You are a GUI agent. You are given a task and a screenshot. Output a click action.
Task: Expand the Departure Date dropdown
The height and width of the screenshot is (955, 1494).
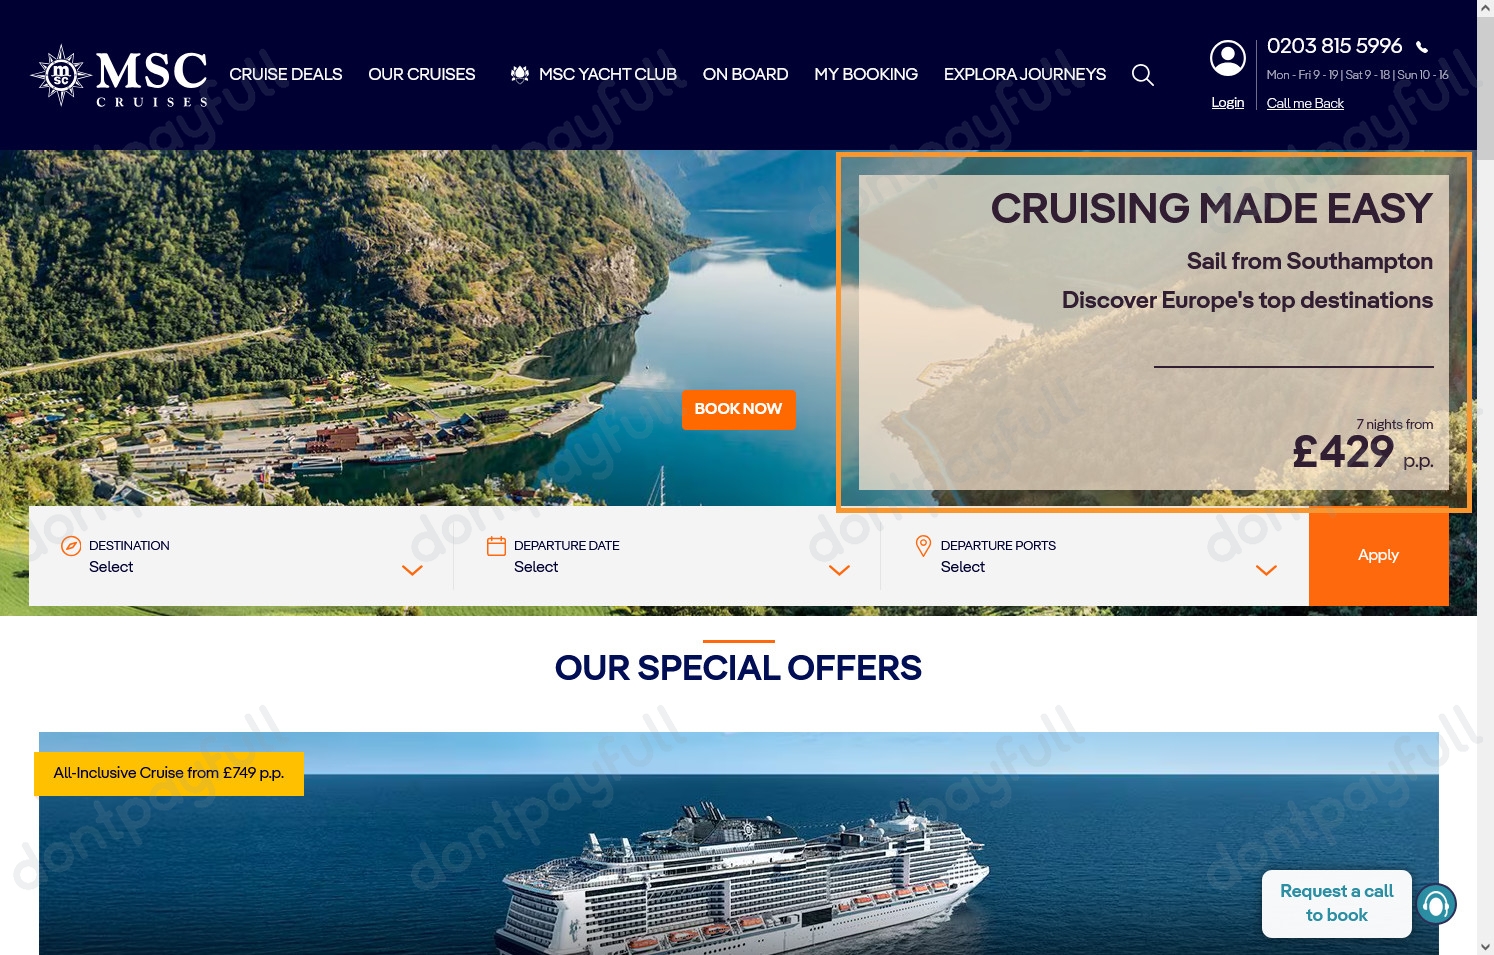pos(667,556)
